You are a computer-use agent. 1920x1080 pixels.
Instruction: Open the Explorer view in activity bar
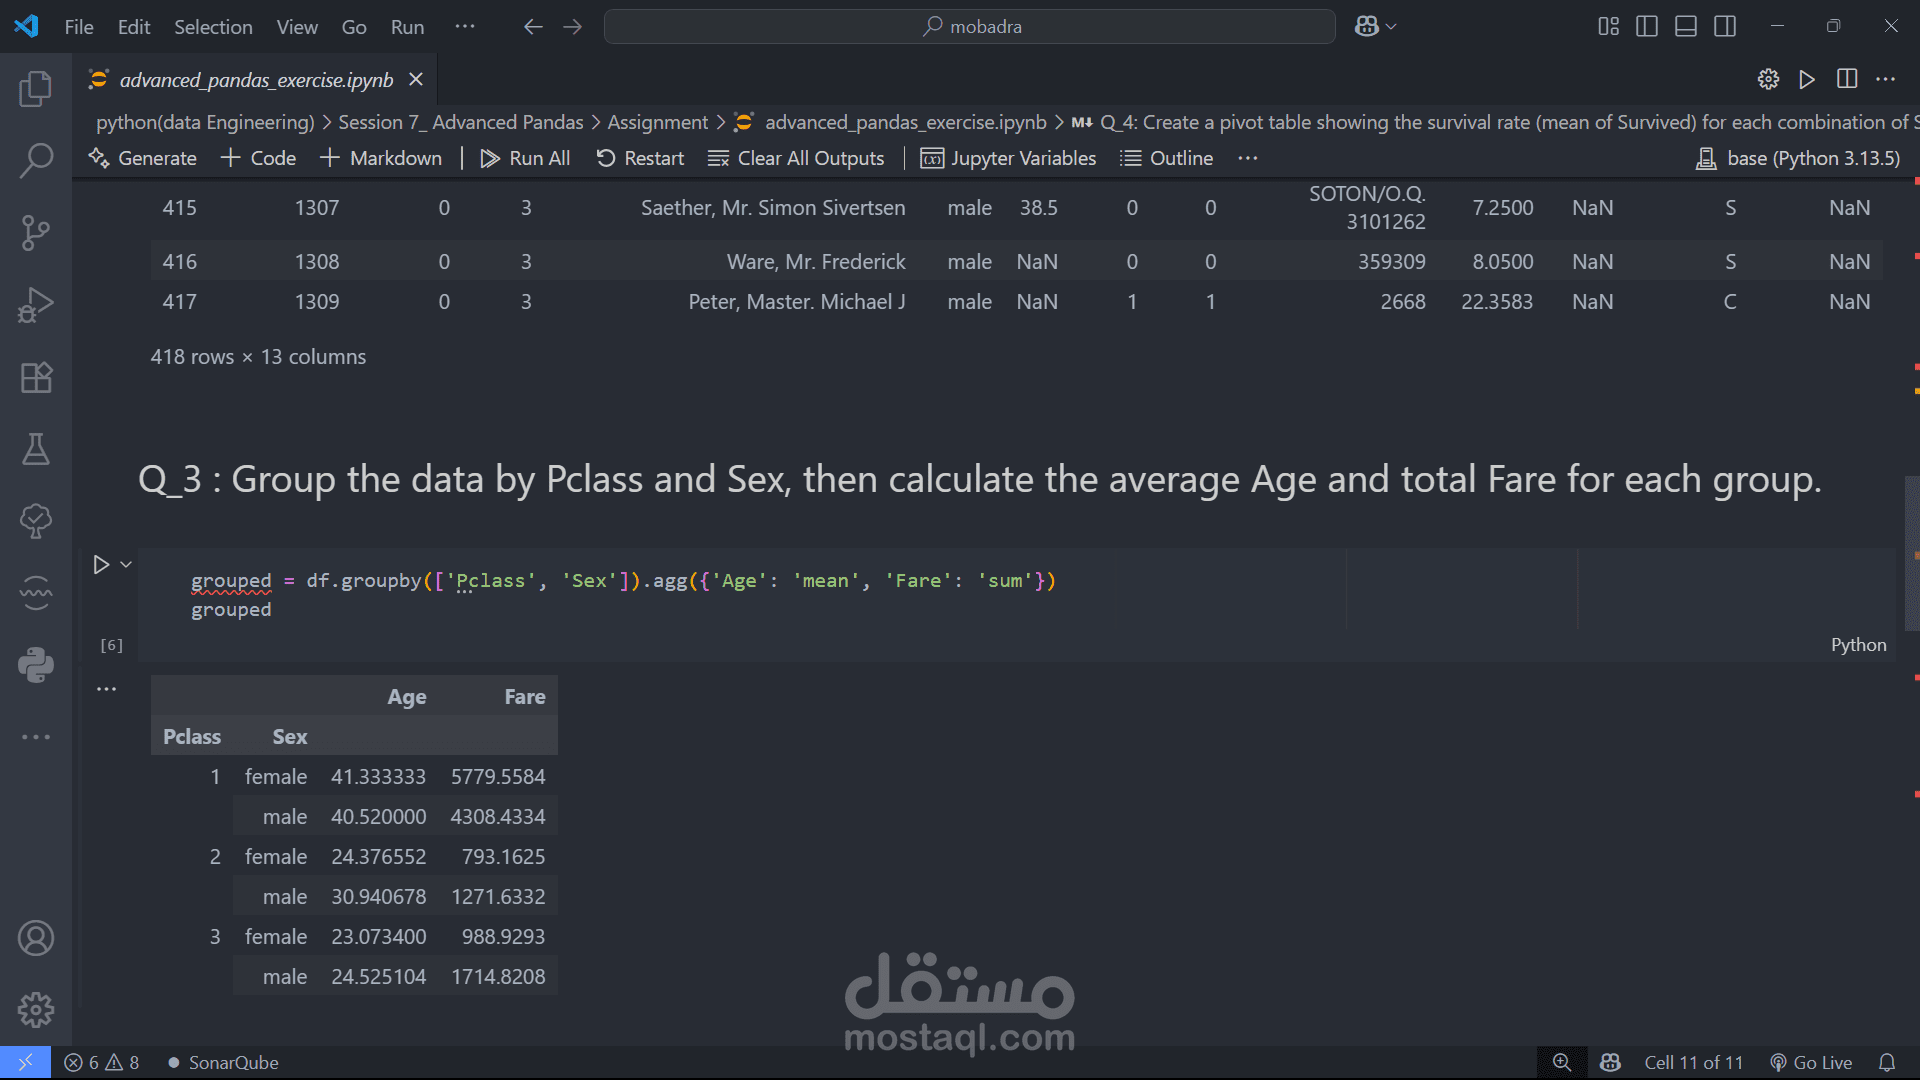36,89
